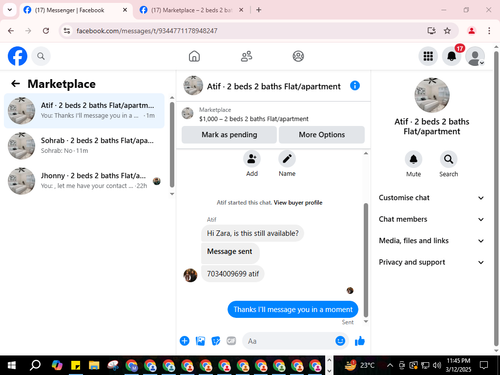Open the Jhonny conversation in the list
This screenshot has width=500, height=375.
pyautogui.click(x=84, y=181)
